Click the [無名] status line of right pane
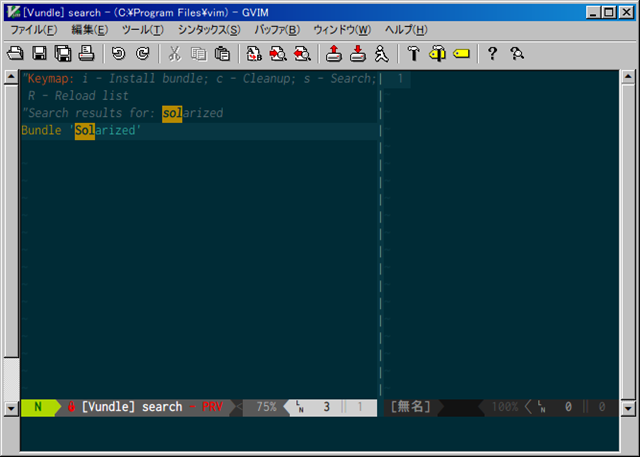 [410, 407]
